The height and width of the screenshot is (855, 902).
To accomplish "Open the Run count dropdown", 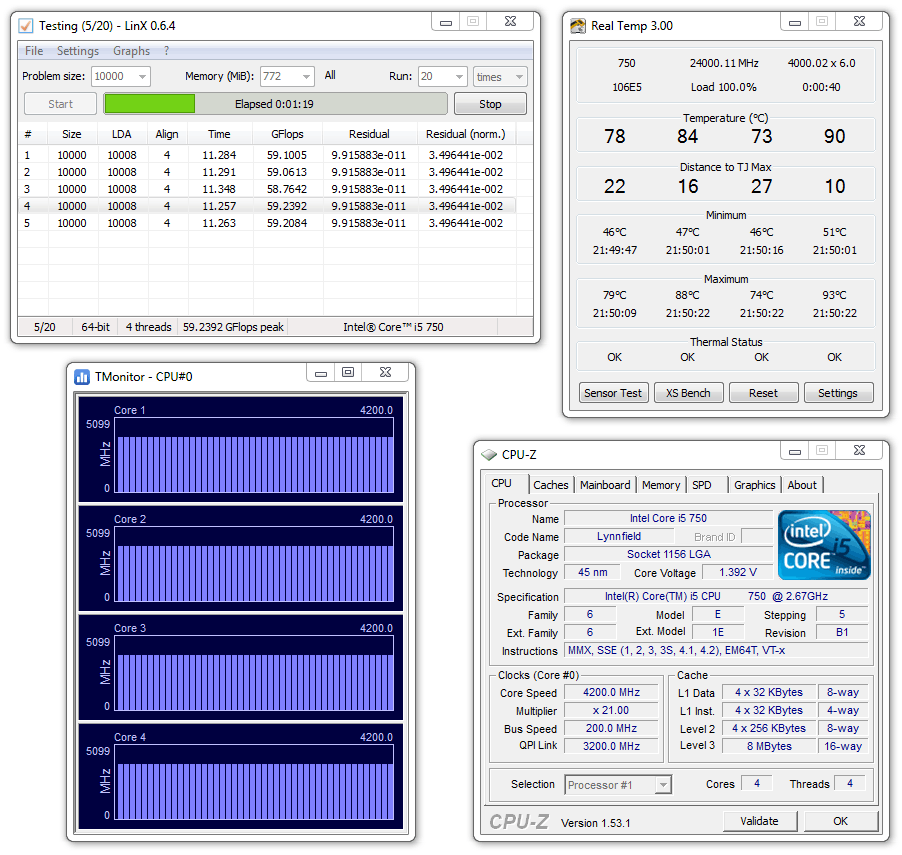I will point(458,77).
